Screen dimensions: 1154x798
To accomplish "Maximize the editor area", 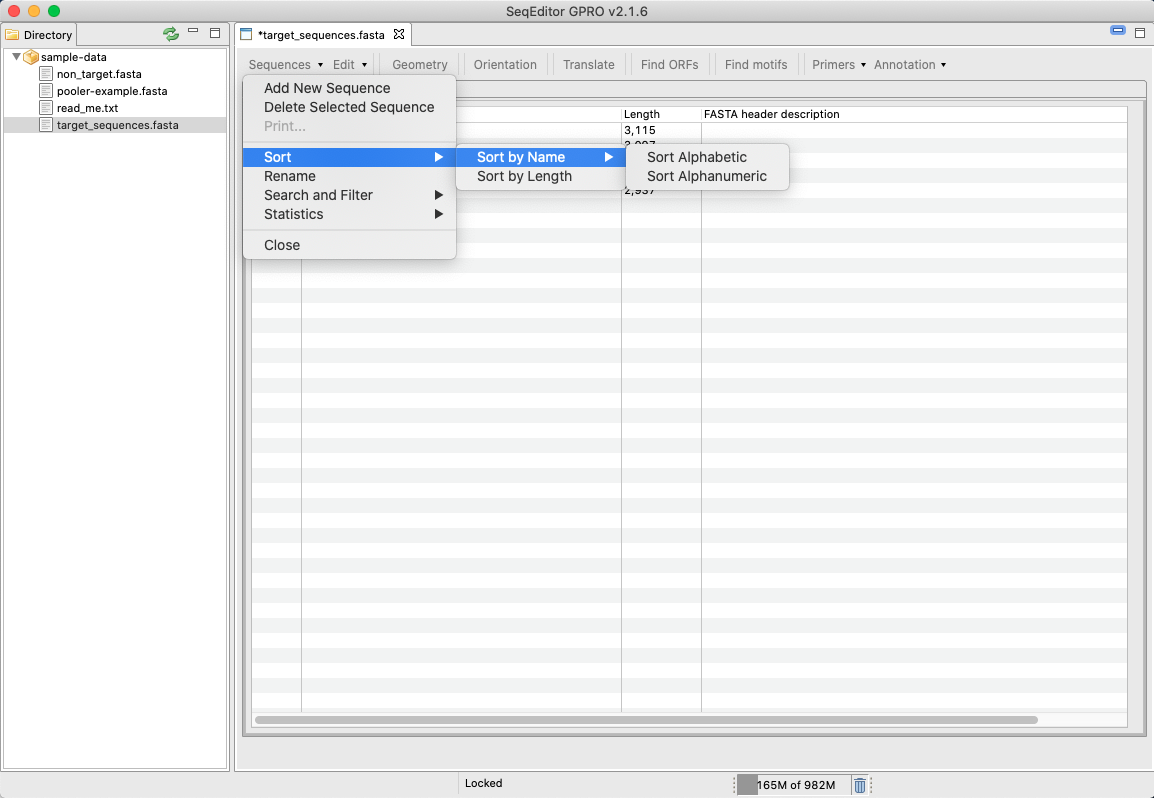I will [x=1139, y=33].
